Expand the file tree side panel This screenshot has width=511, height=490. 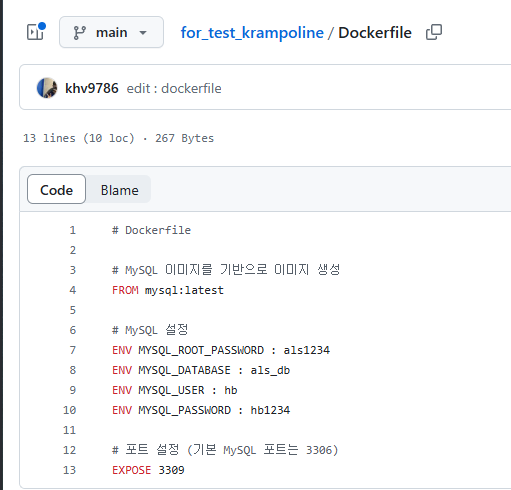coord(36,32)
